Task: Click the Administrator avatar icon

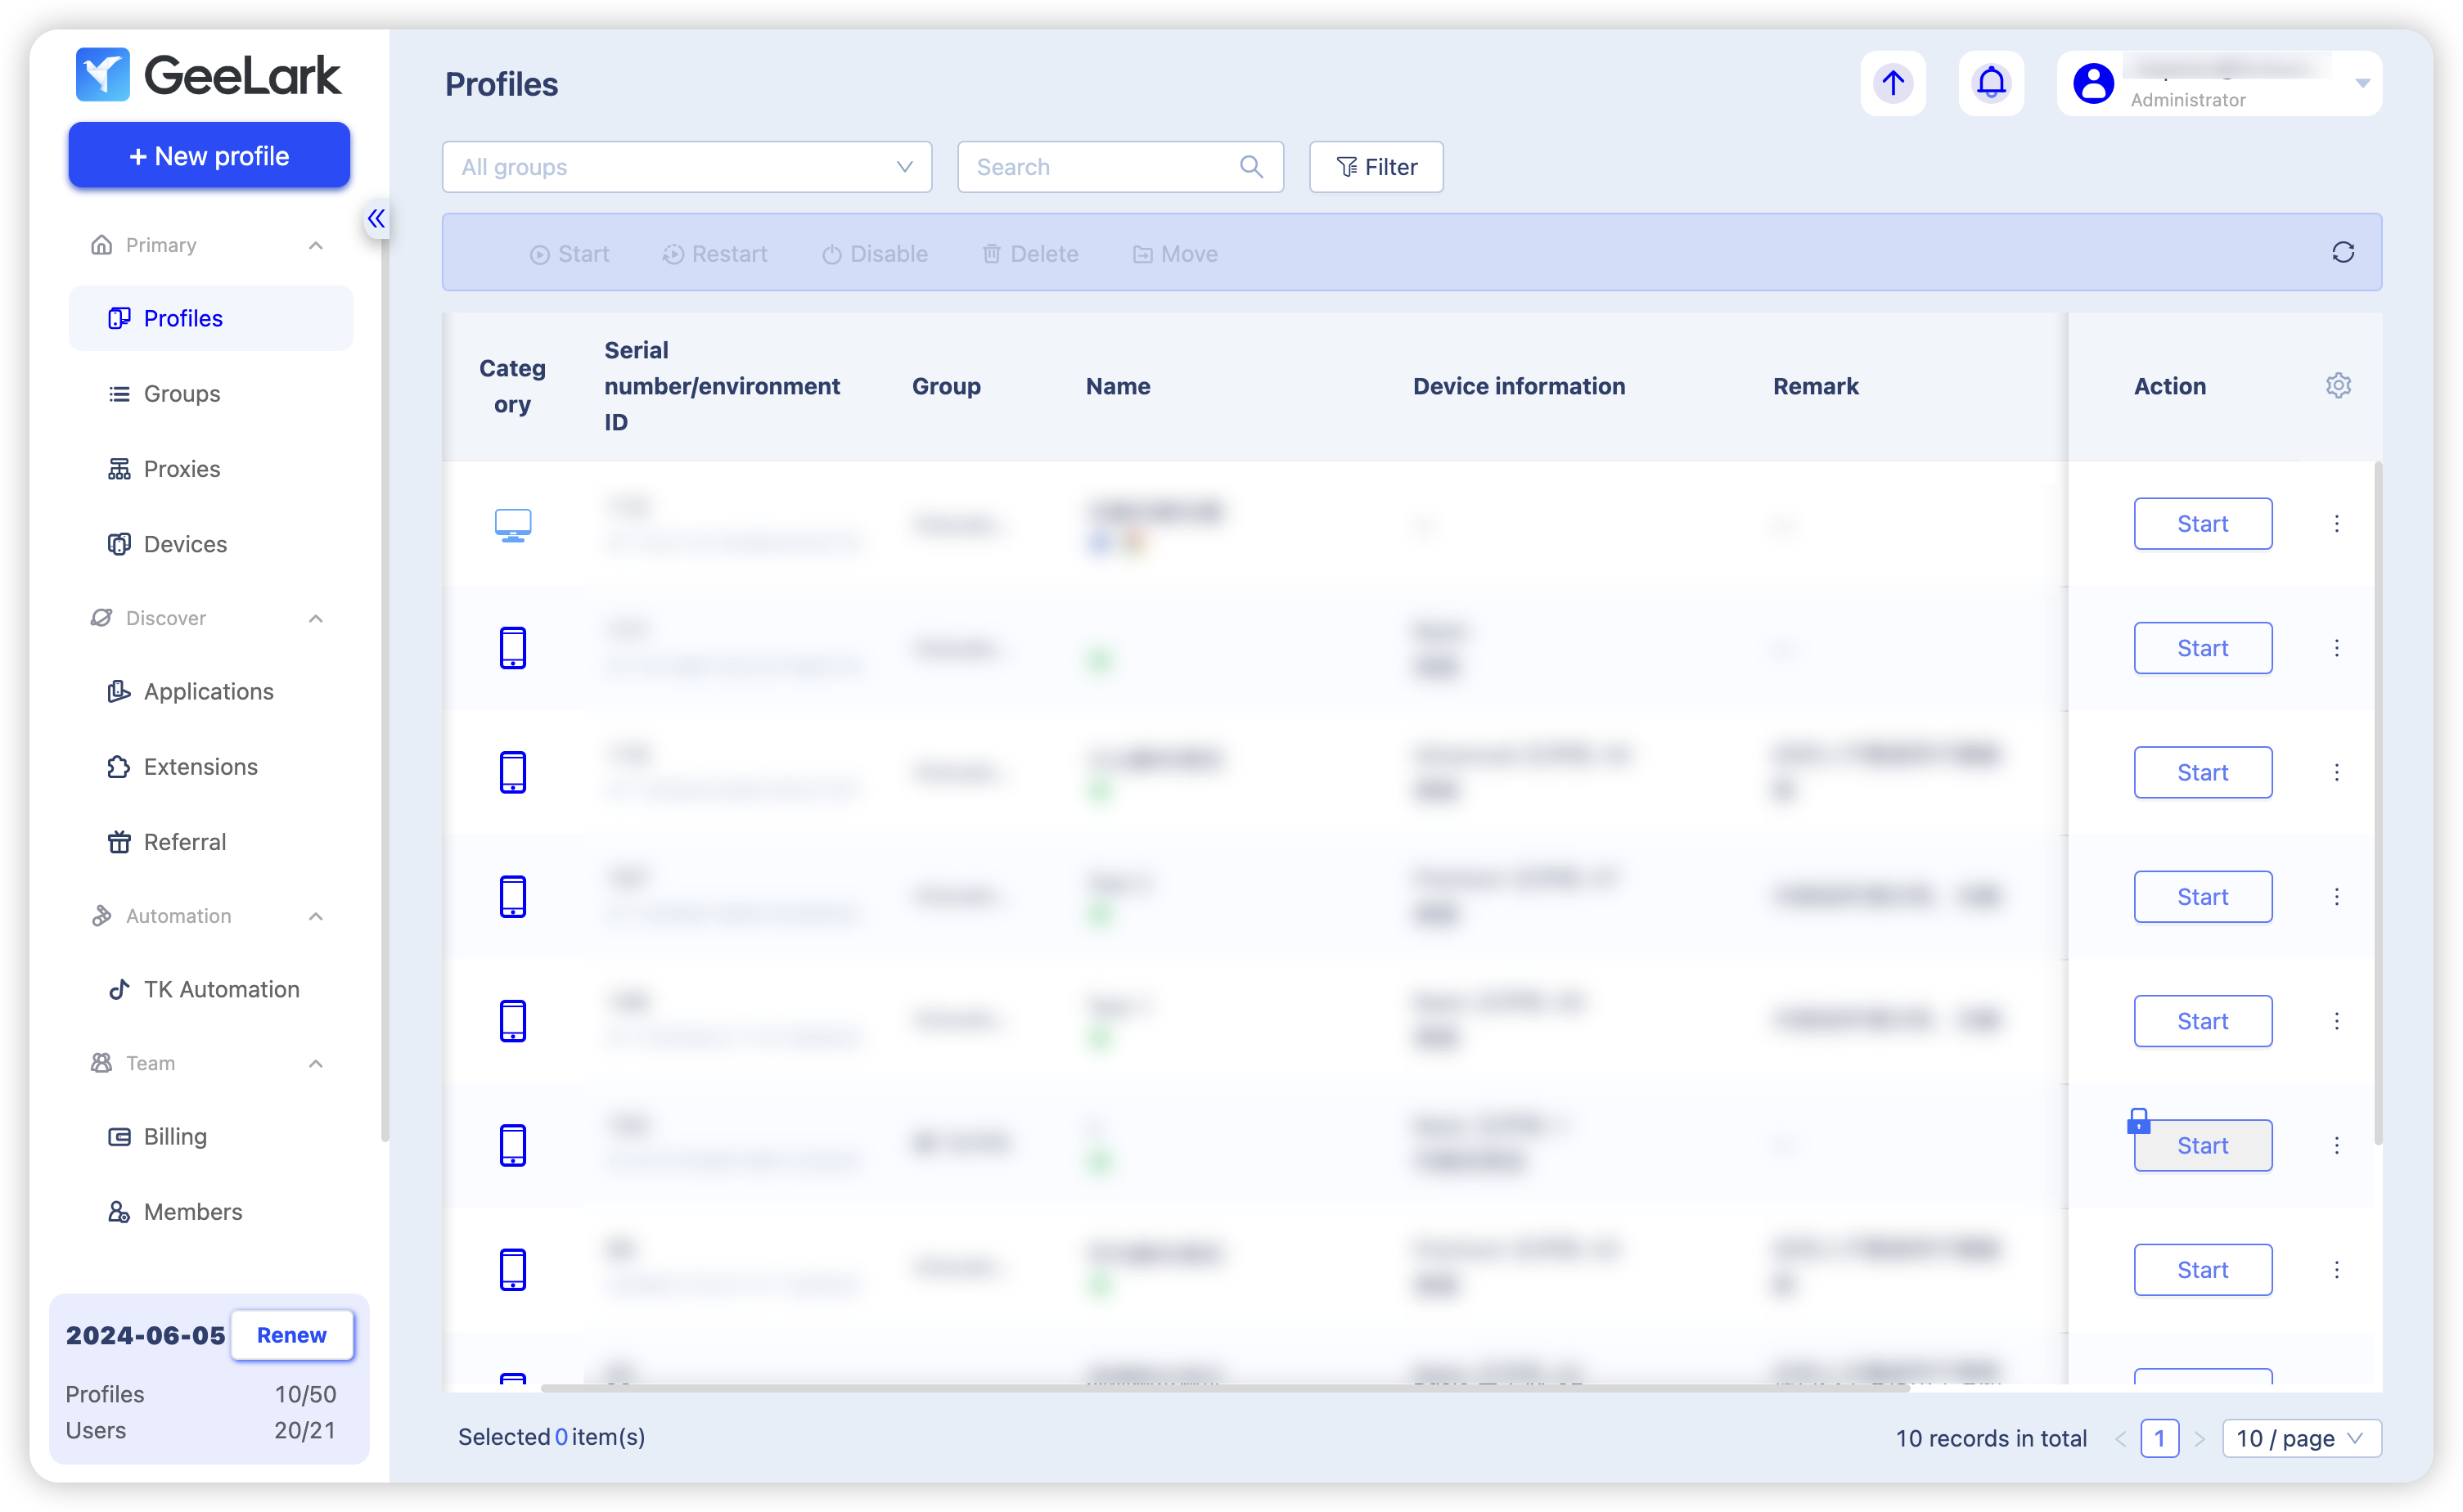Action: click(2093, 83)
